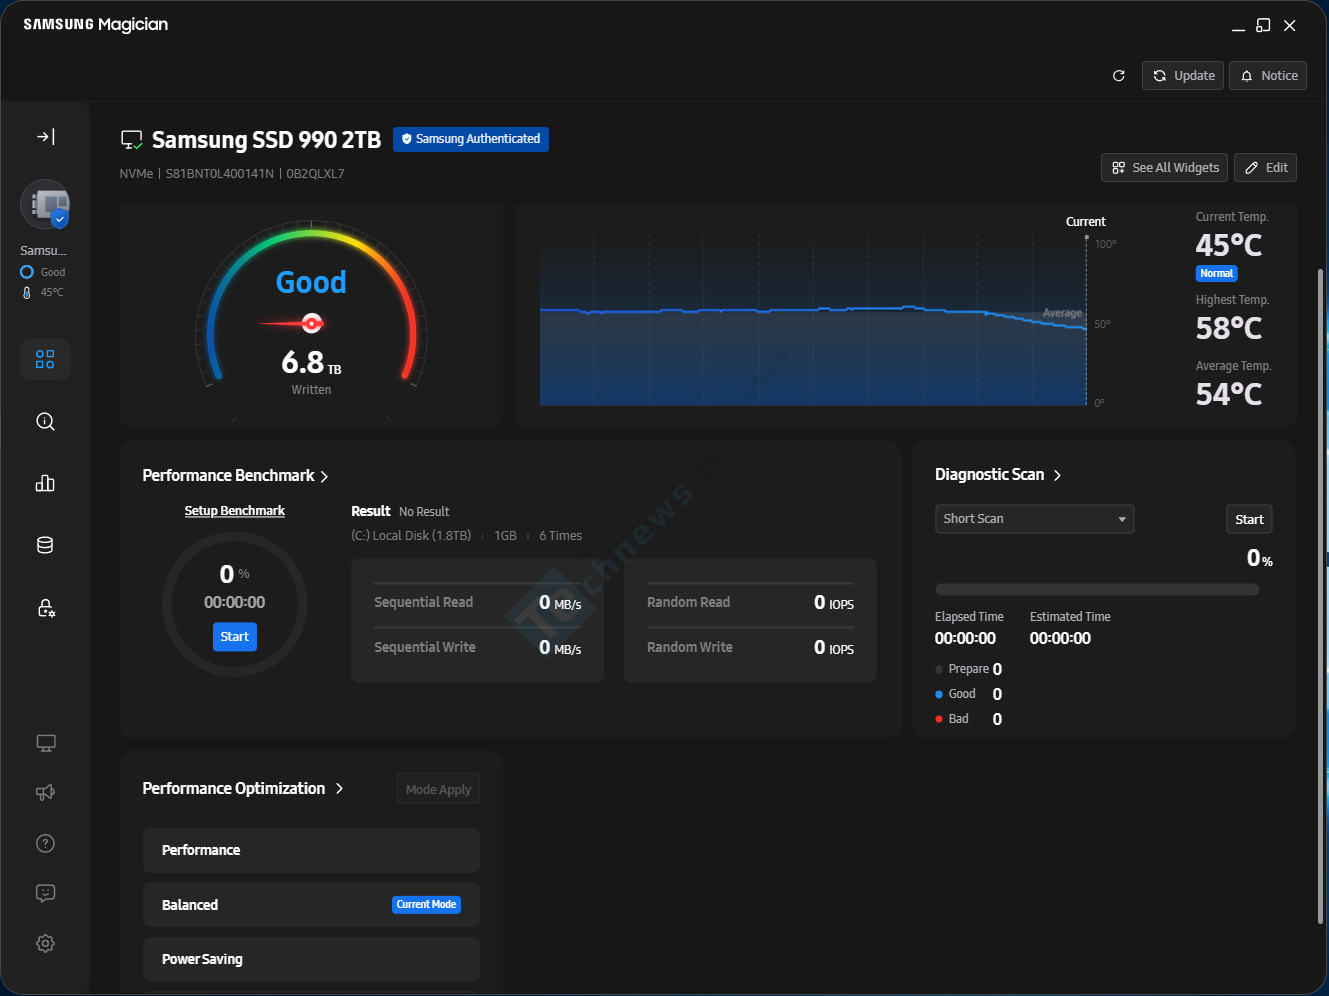Expand Performance Benchmark section via chevron

324,477
